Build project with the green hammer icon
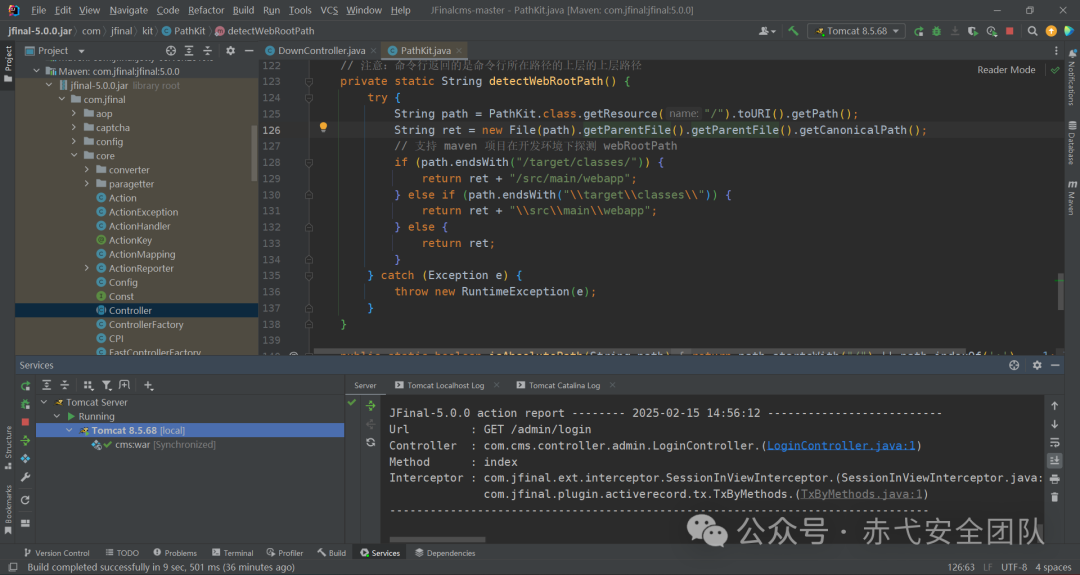Viewport: 1080px width, 575px height. tap(793, 31)
